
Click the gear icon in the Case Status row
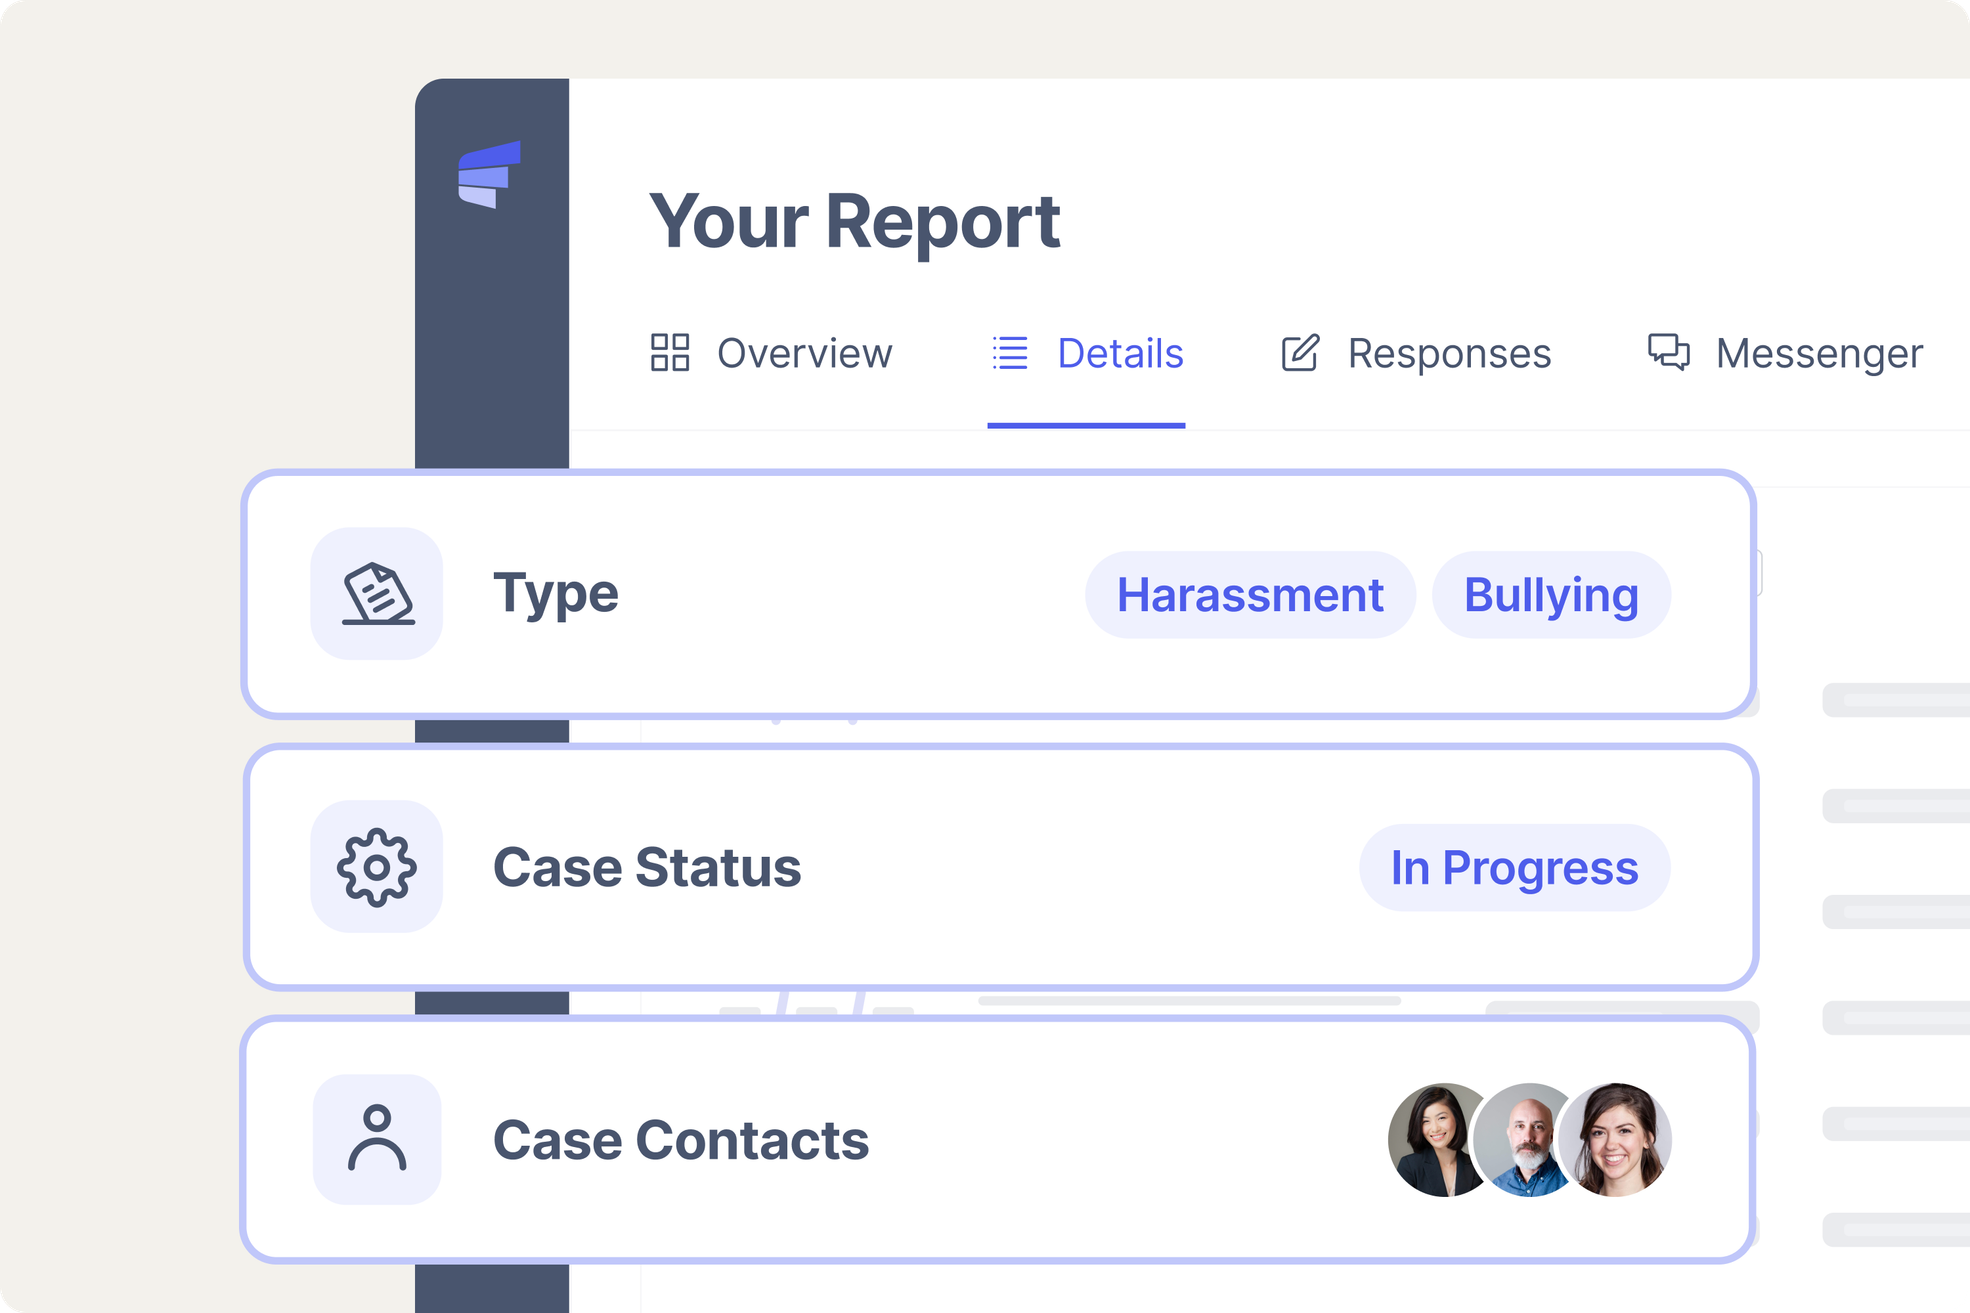click(x=377, y=867)
